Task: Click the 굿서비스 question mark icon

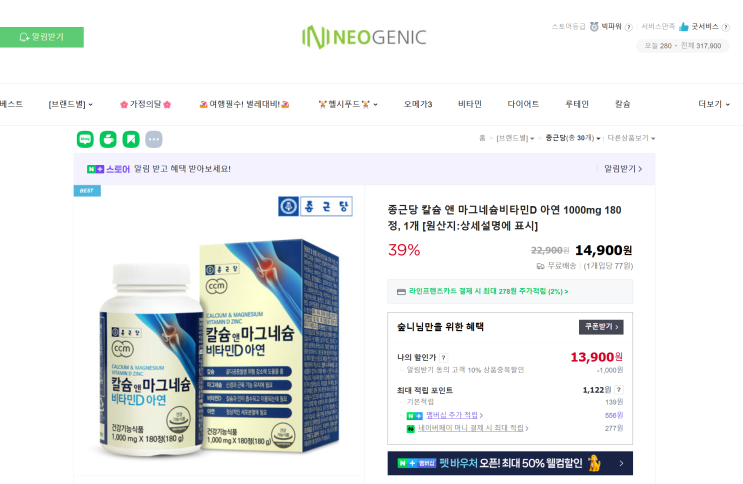Action: coord(725,27)
